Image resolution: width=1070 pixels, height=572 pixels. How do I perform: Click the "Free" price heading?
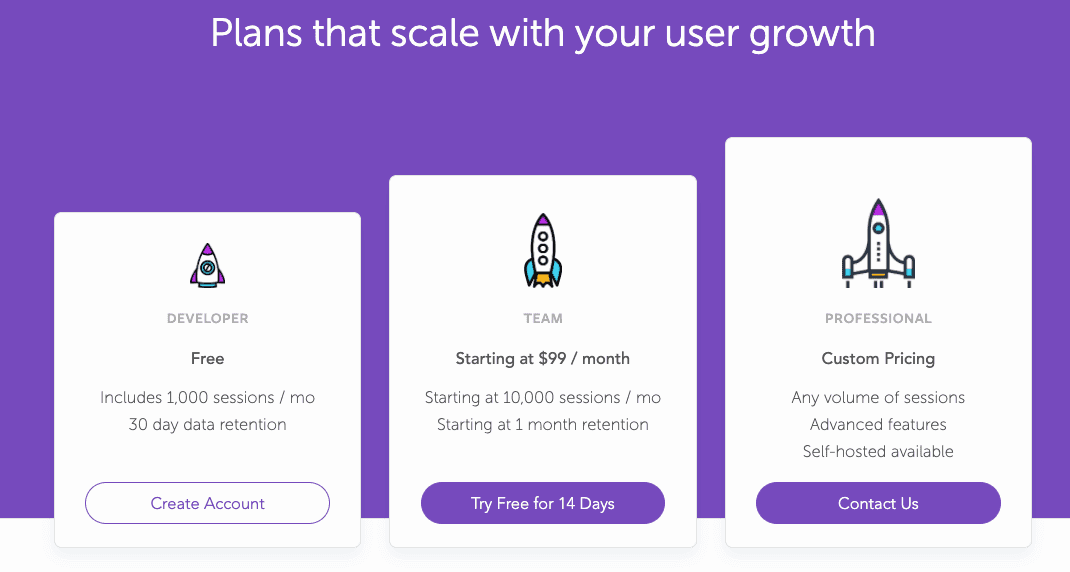point(207,358)
